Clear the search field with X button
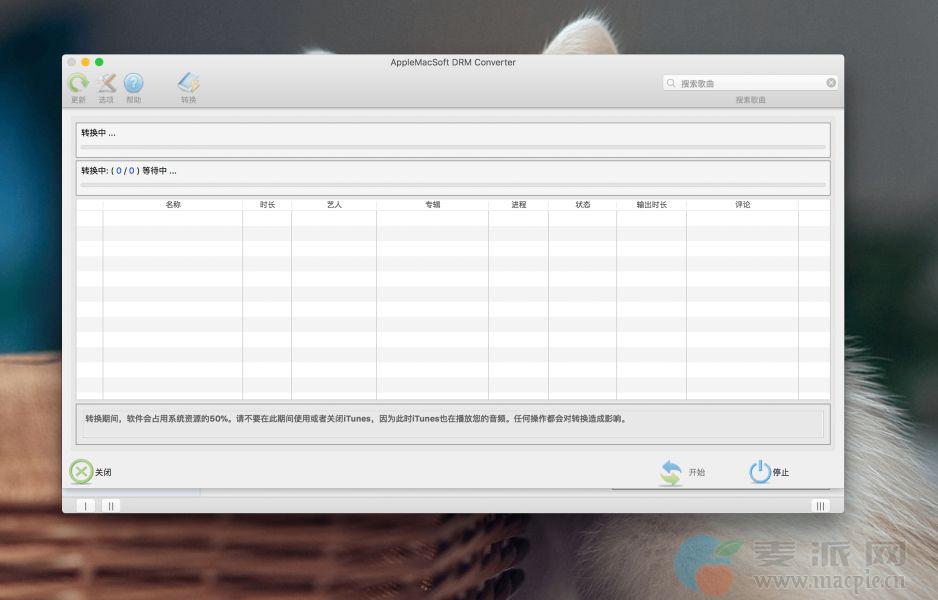 (x=831, y=83)
